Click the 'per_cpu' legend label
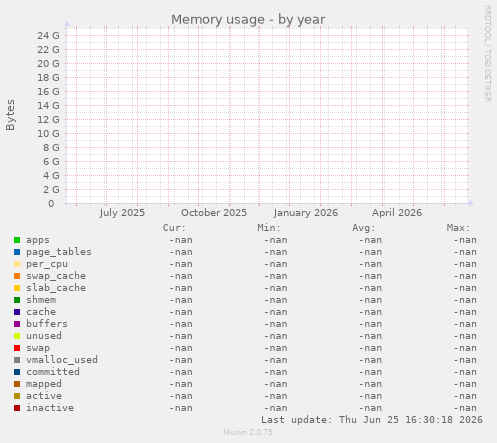The height and width of the screenshot is (443, 497). point(47,264)
